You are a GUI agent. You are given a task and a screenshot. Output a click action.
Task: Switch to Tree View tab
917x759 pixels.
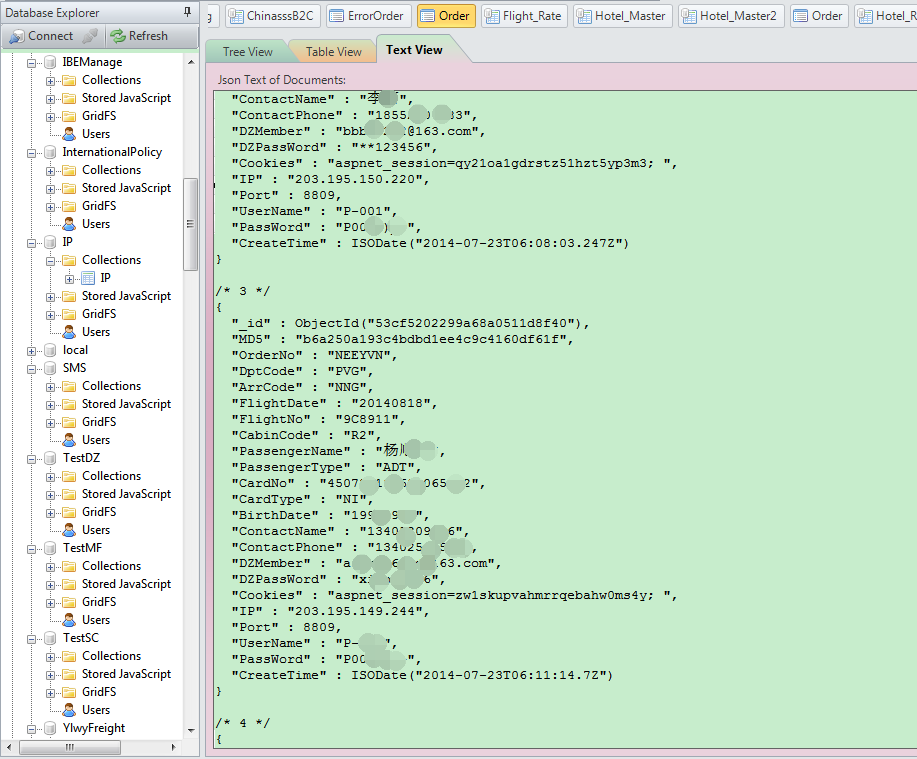247,51
